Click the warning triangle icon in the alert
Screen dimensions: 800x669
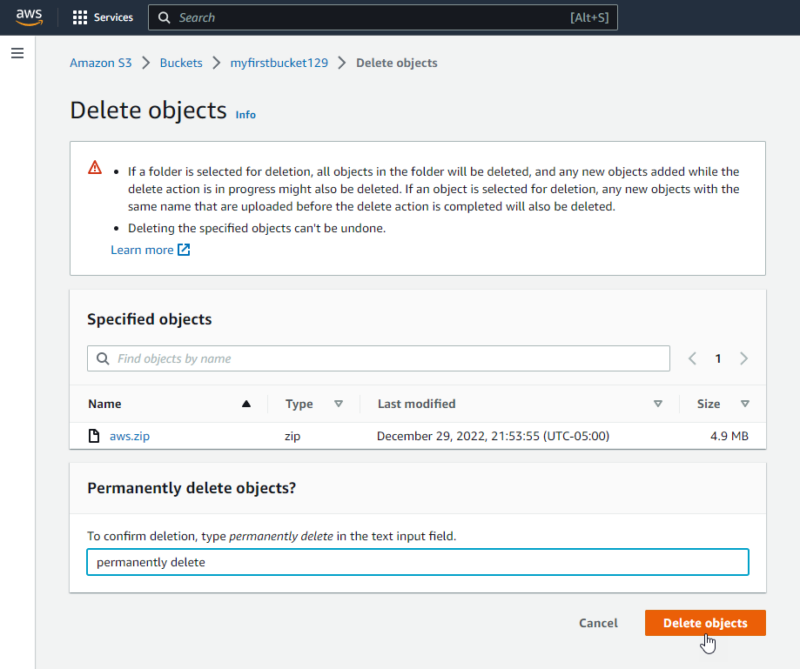[x=95, y=169]
